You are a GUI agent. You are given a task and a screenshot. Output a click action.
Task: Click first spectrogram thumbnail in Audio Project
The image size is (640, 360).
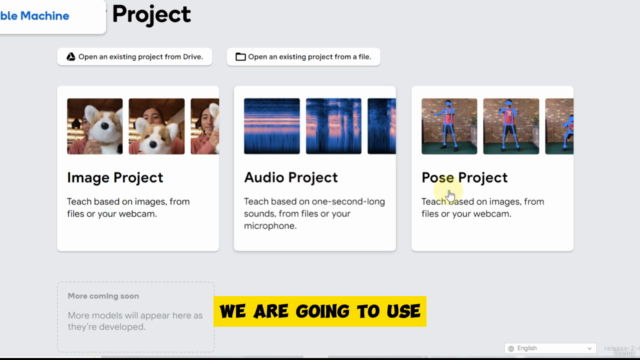pos(272,126)
